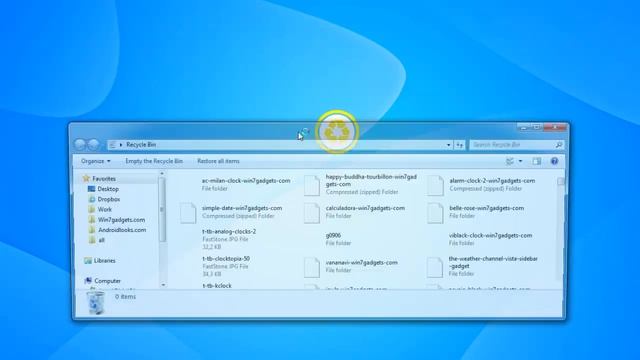The height and width of the screenshot is (360, 640).
Task: Click the Recycle Bin details pane icon
Action: point(96,303)
